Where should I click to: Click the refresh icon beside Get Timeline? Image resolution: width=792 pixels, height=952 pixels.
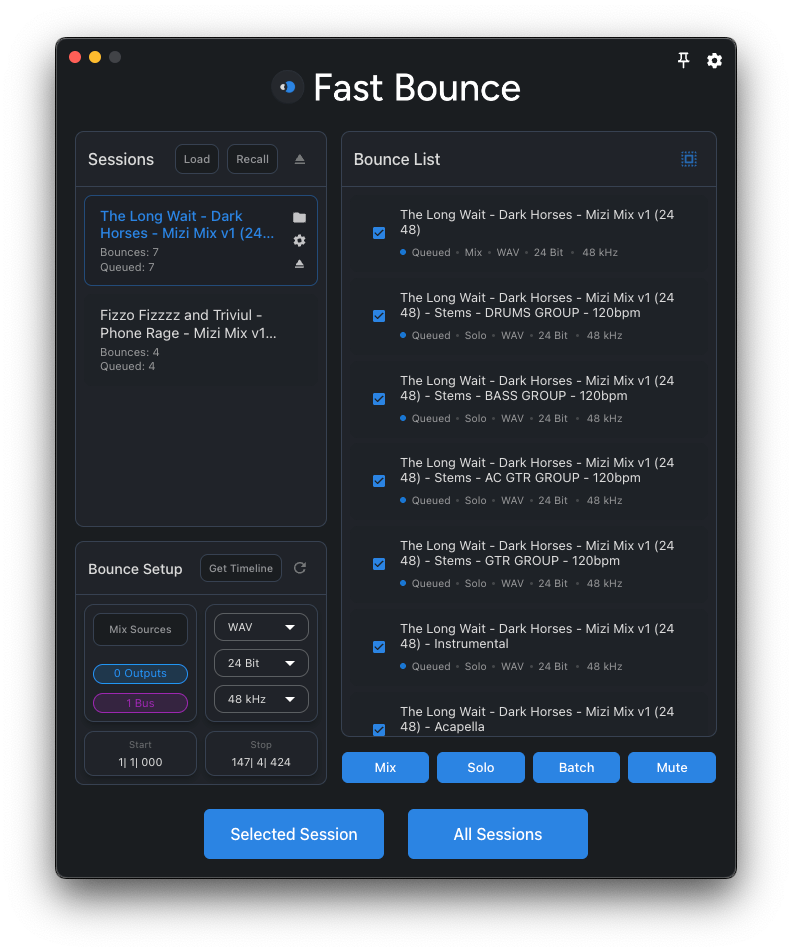[x=300, y=569]
